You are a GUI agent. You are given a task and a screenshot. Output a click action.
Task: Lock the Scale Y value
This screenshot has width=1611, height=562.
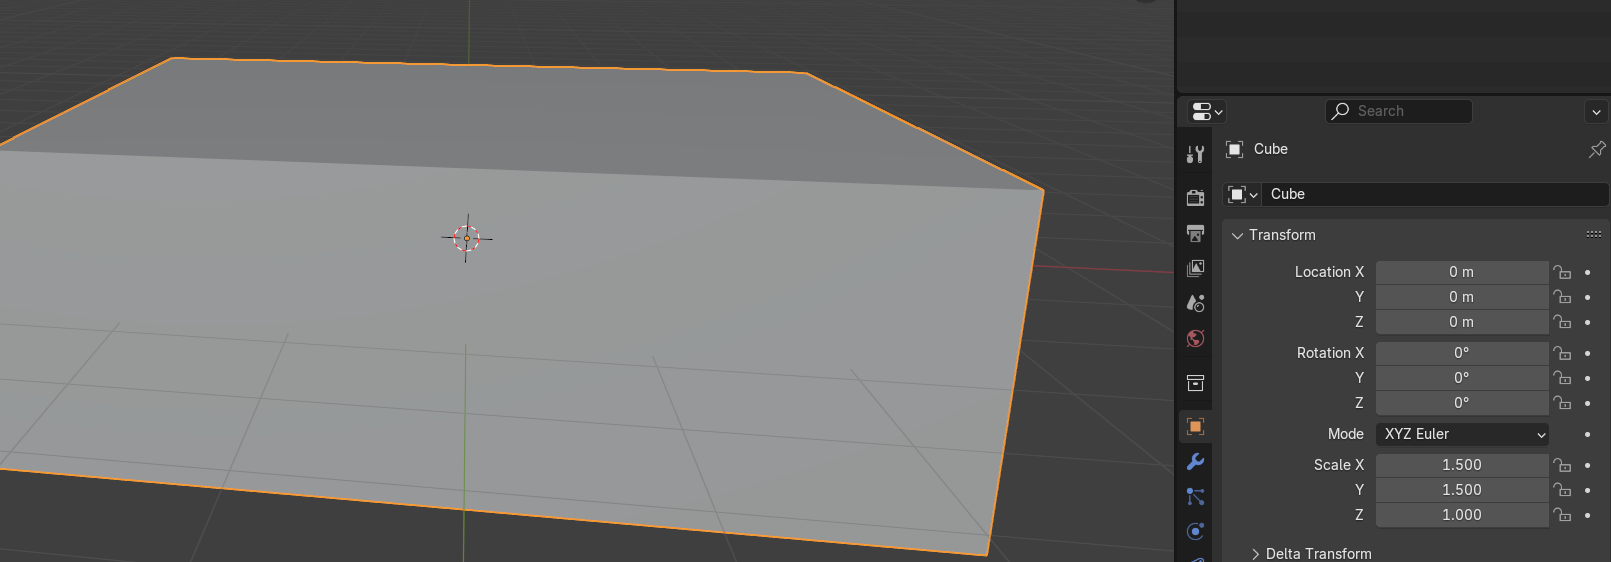pos(1562,490)
